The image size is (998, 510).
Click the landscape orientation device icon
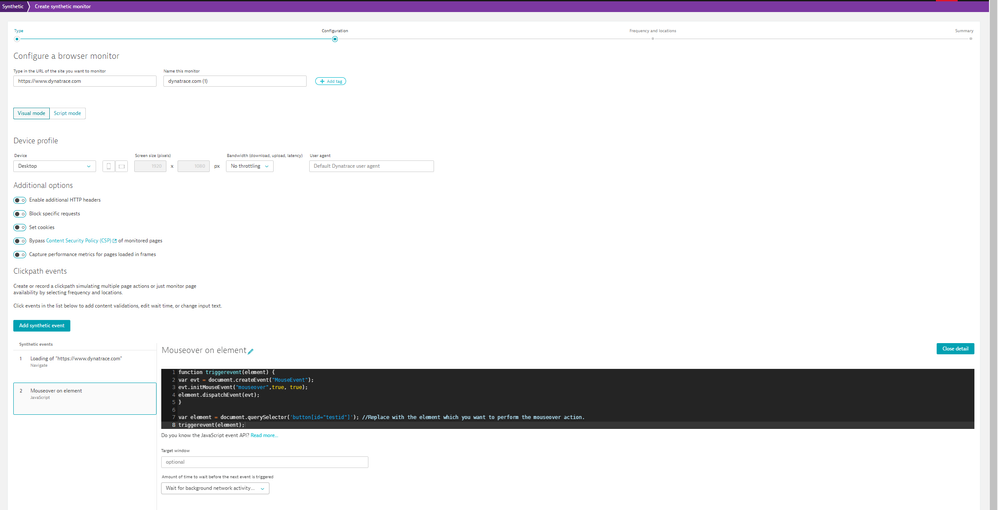tap(122, 166)
